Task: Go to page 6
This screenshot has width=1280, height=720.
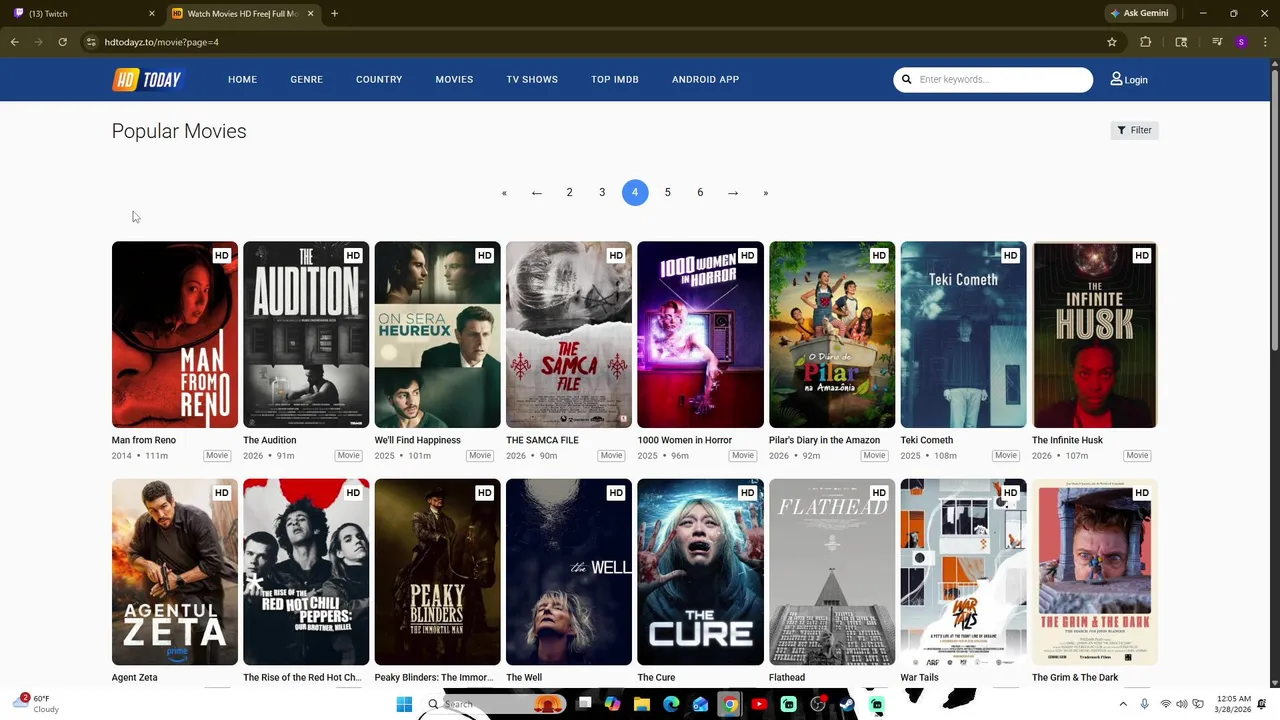Action: 700,193
